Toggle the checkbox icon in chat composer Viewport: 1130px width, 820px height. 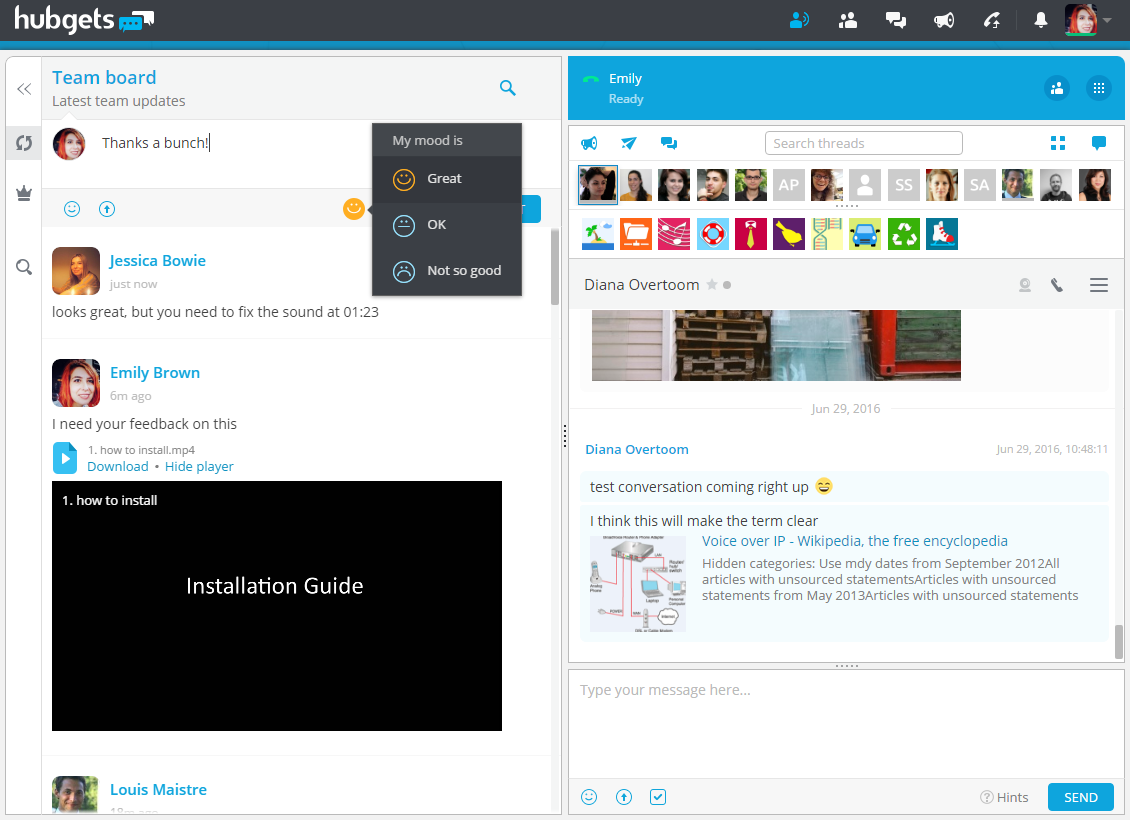pos(657,797)
